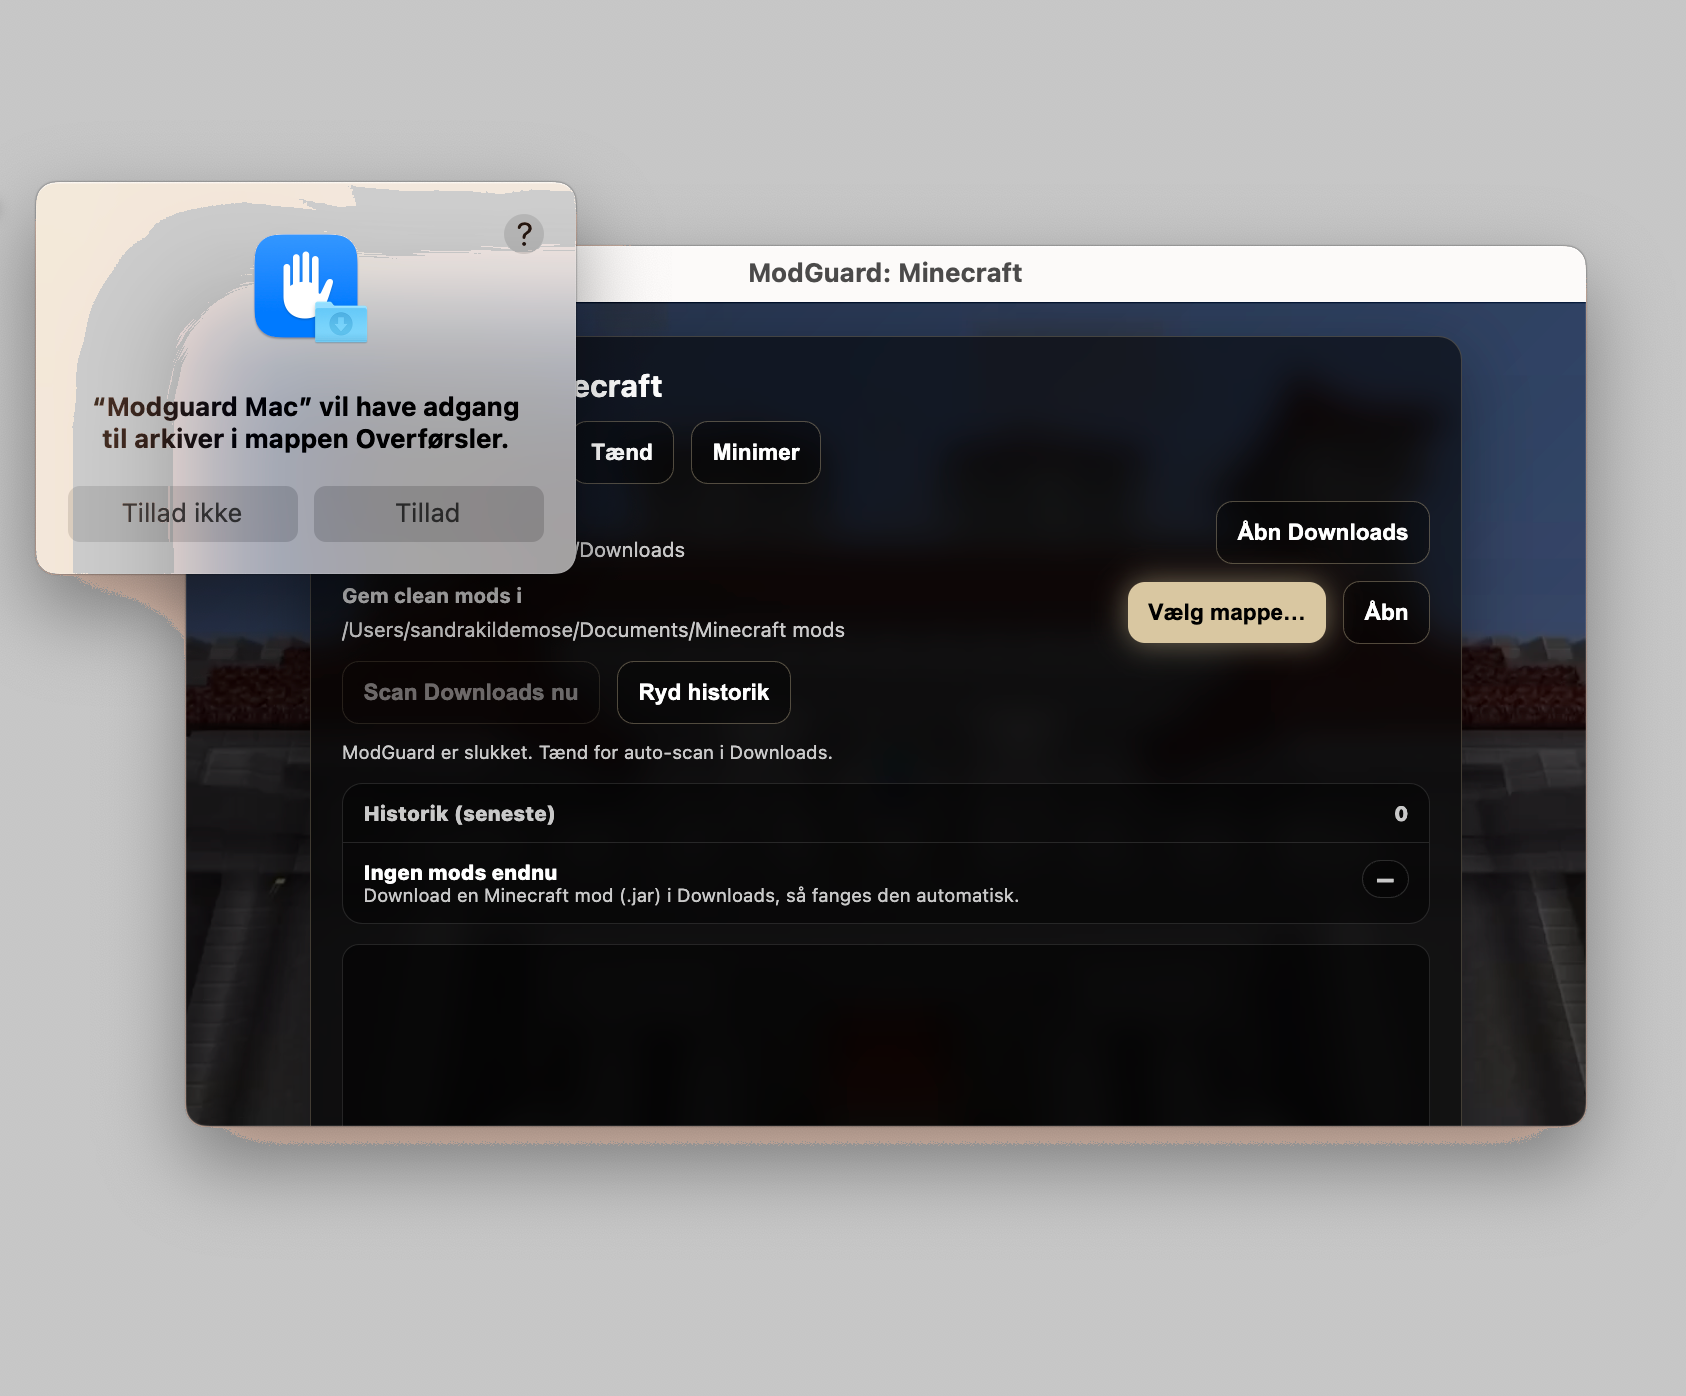Click the ModGuard er slukket status message
Screen dimensions: 1686x1396
tap(587, 752)
